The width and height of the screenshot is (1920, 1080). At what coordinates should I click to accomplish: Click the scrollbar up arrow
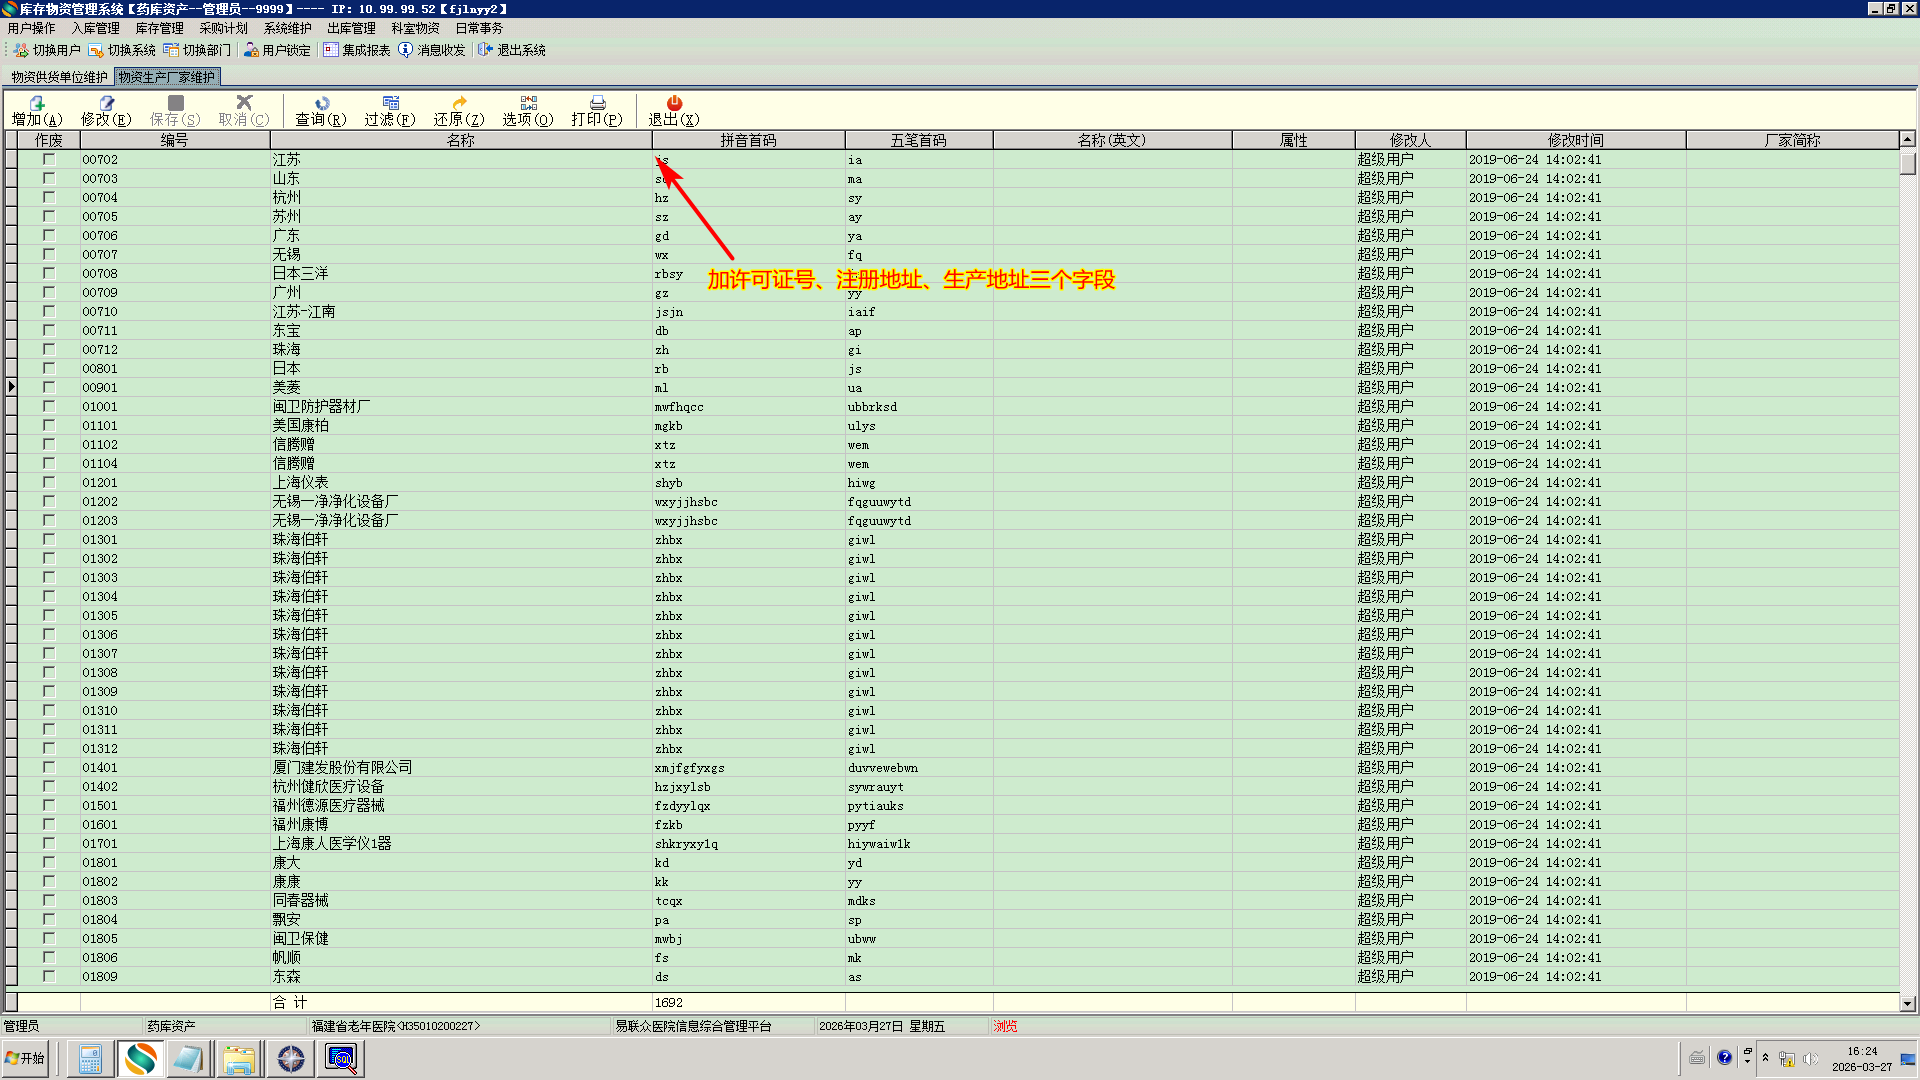pos(1907,140)
